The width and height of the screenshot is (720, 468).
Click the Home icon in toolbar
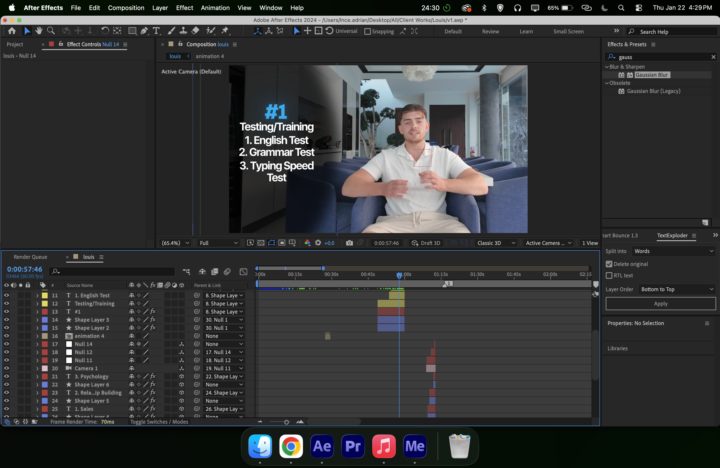[11, 31]
